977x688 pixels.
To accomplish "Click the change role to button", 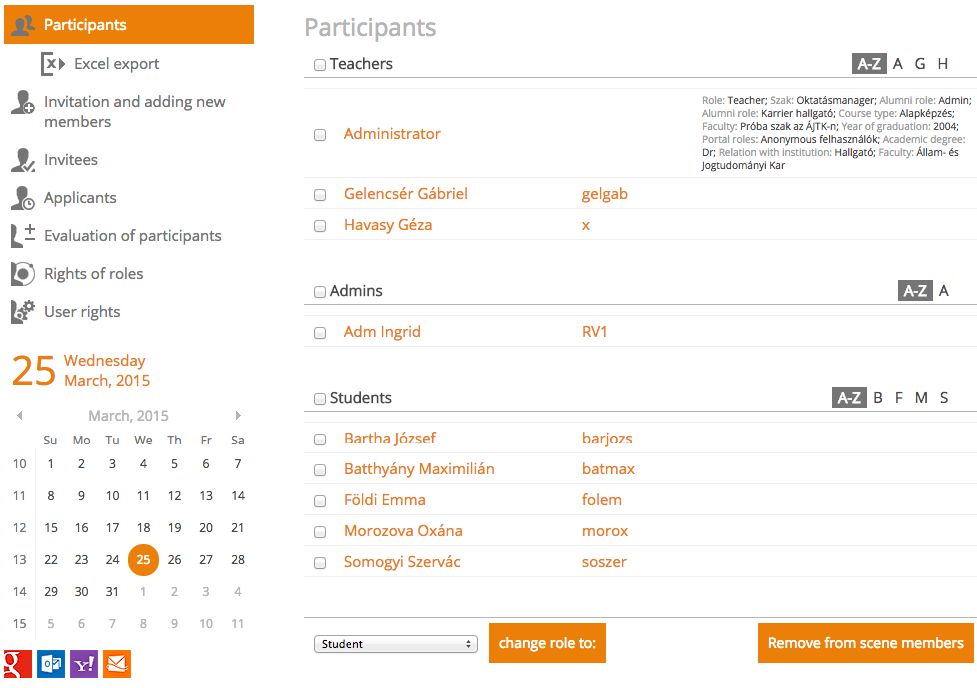I will [x=547, y=643].
